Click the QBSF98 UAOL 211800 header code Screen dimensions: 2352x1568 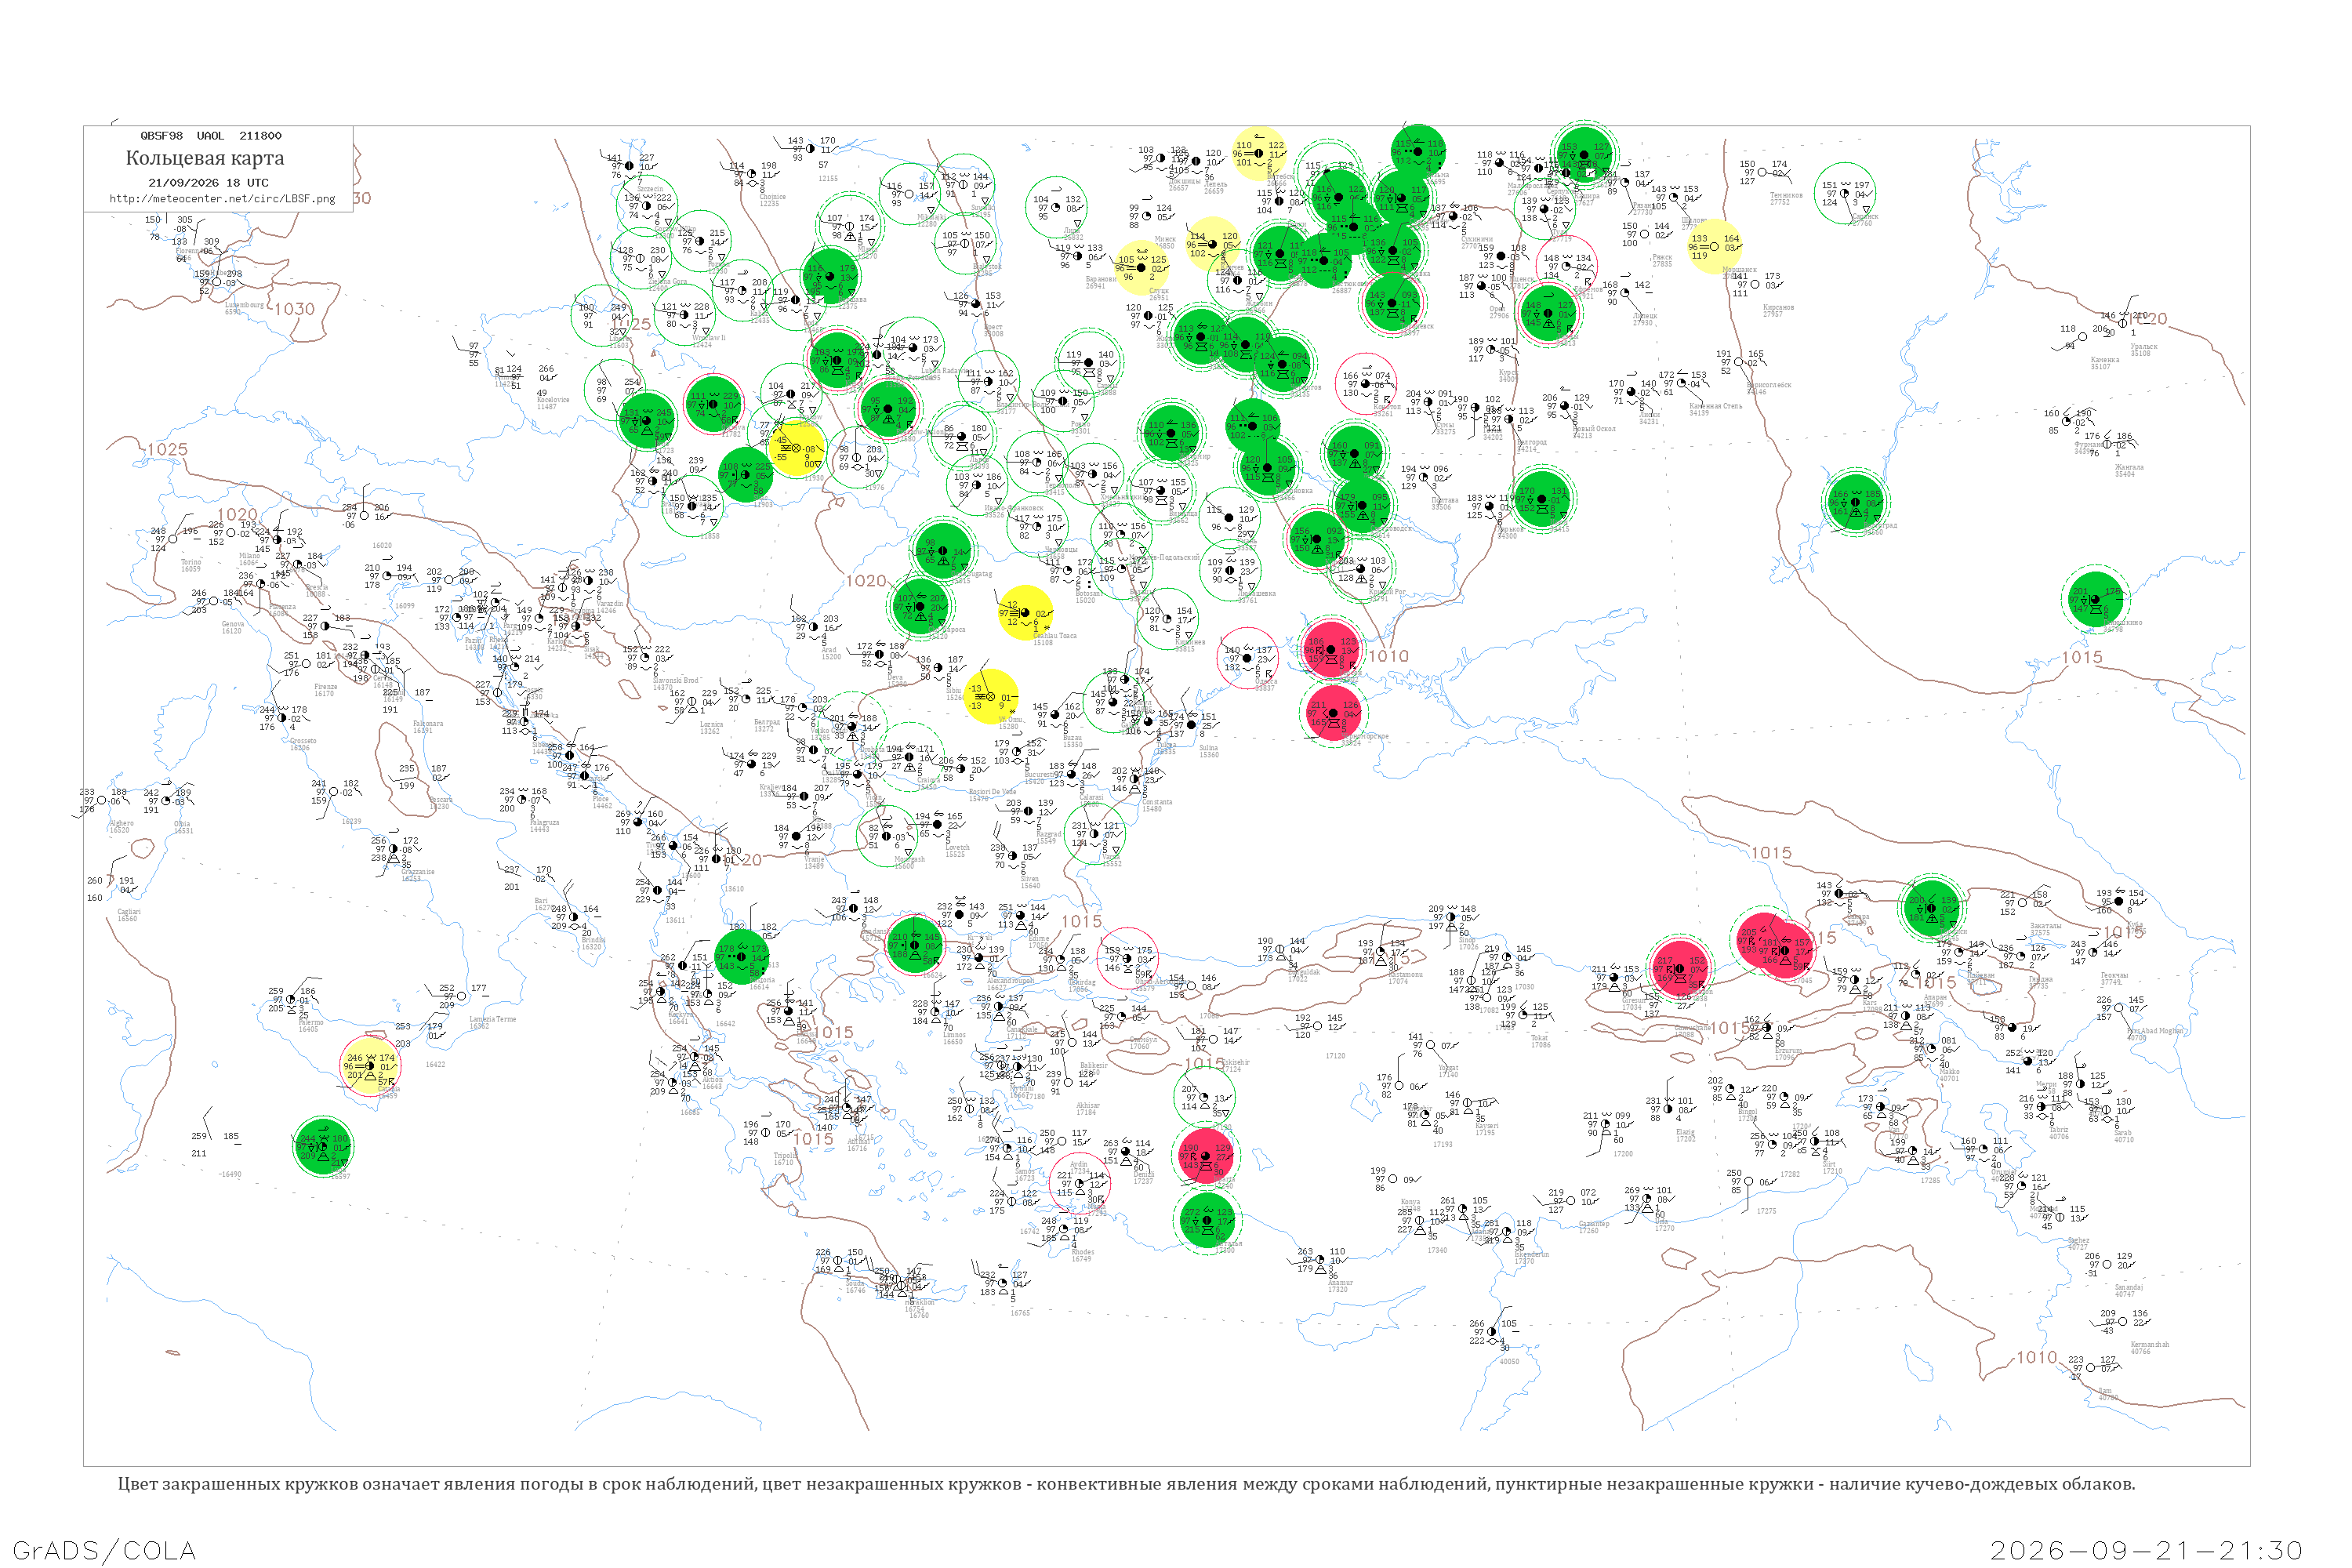pos(211,136)
